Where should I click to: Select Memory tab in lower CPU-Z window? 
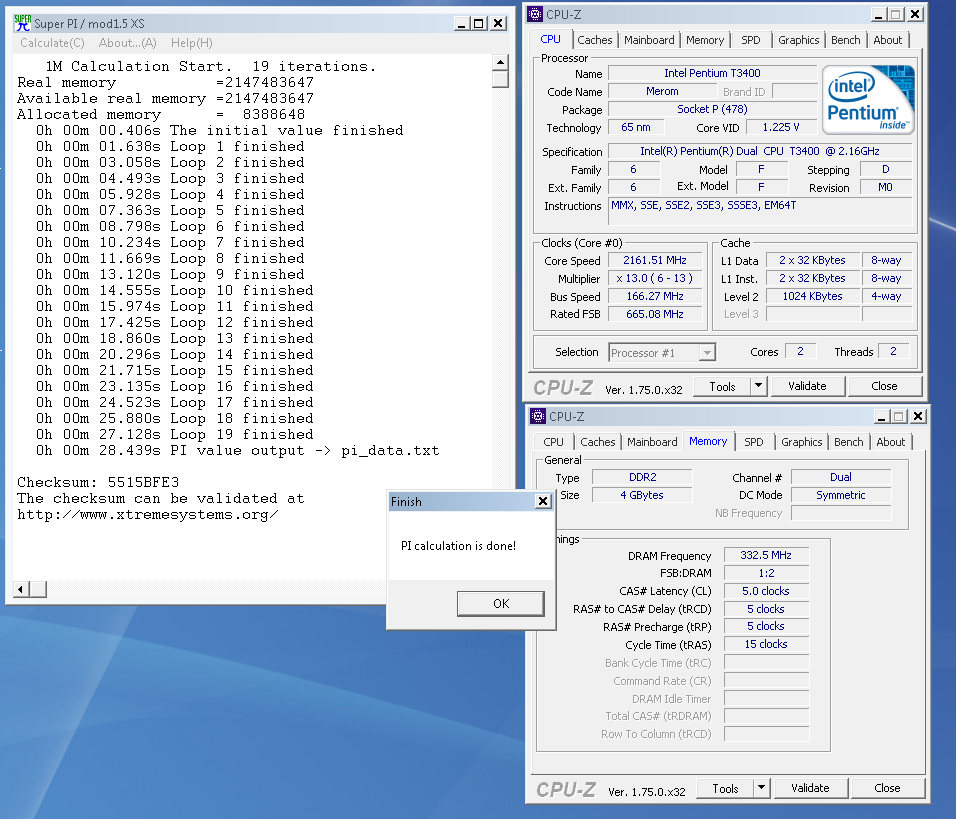(708, 442)
